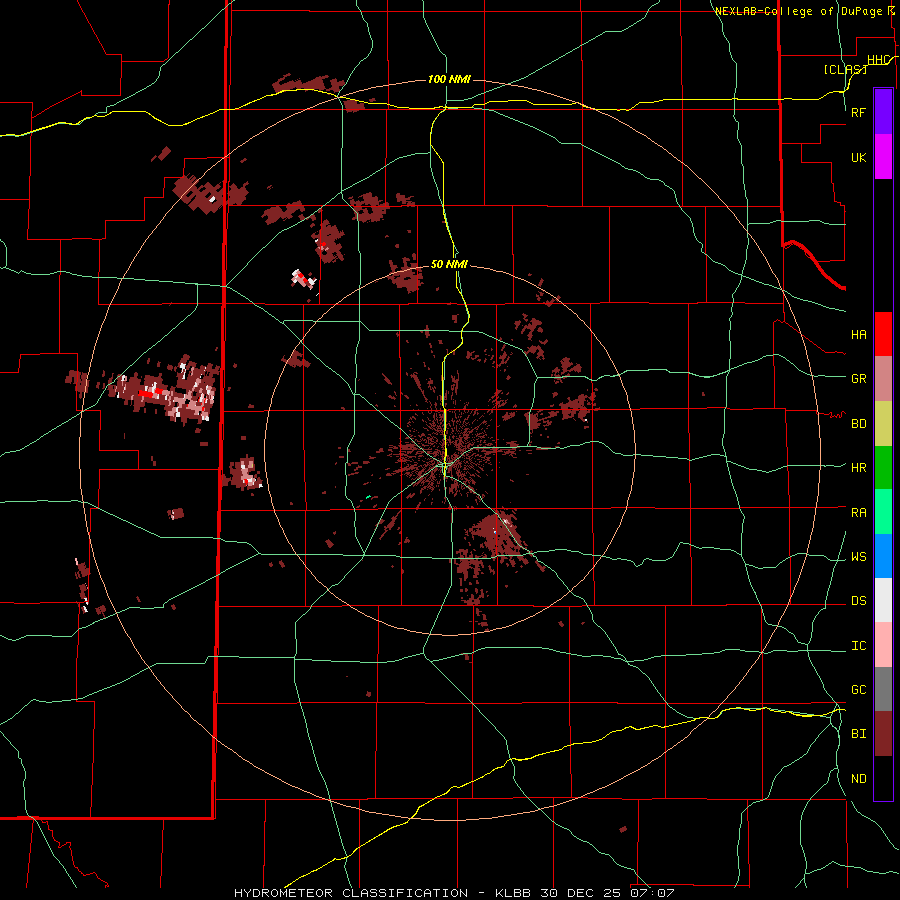The height and width of the screenshot is (900, 900).
Task: Click the HA legend label
Action: 858,334
